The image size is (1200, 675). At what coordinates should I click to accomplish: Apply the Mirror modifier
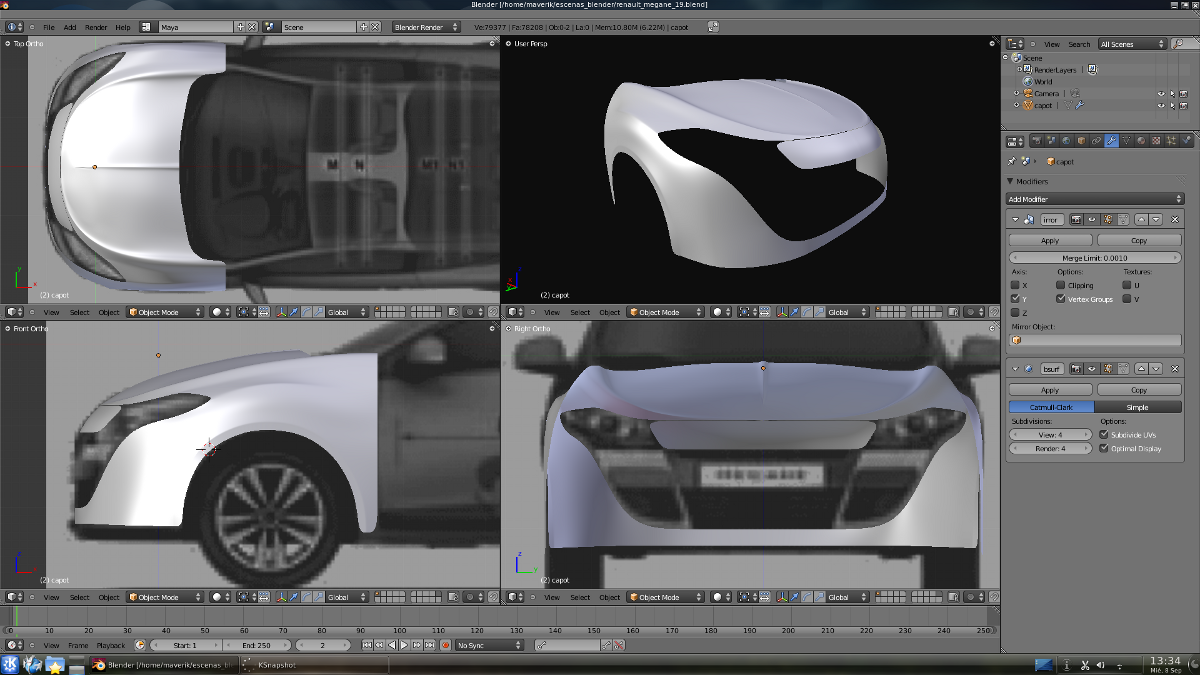click(1050, 240)
